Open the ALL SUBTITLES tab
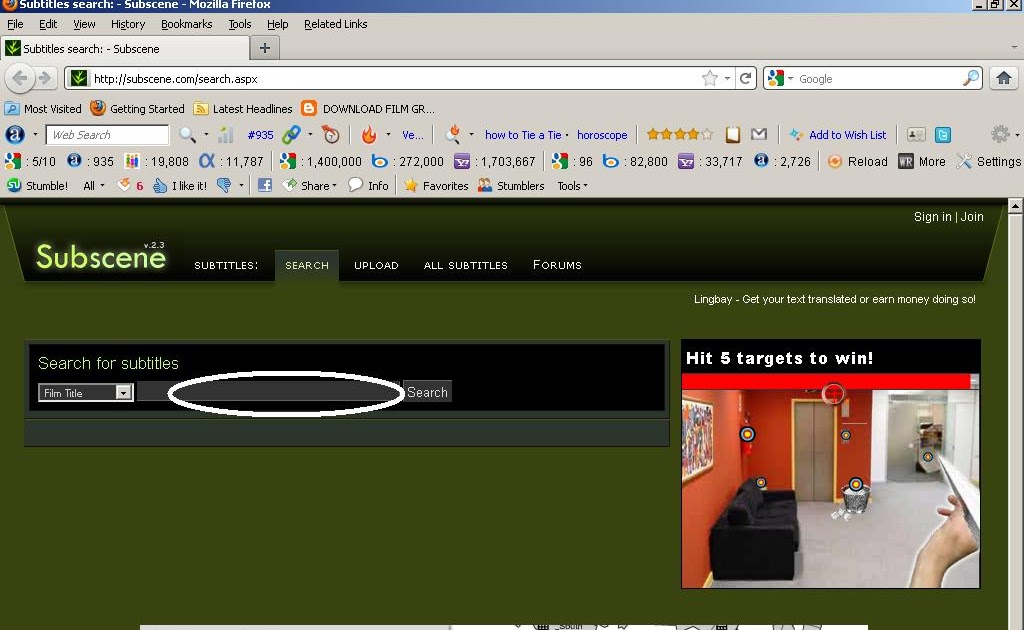 [466, 265]
